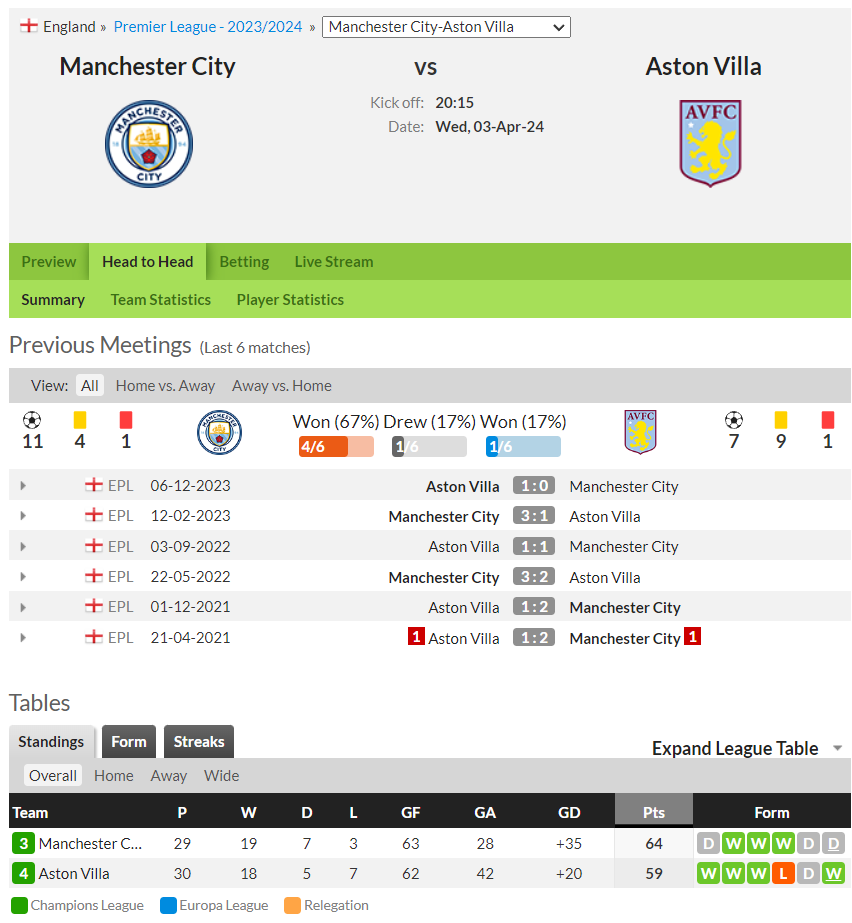Click the England flag icon in breadcrumb
Image resolution: width=852 pixels, height=923 pixels.
point(29,26)
